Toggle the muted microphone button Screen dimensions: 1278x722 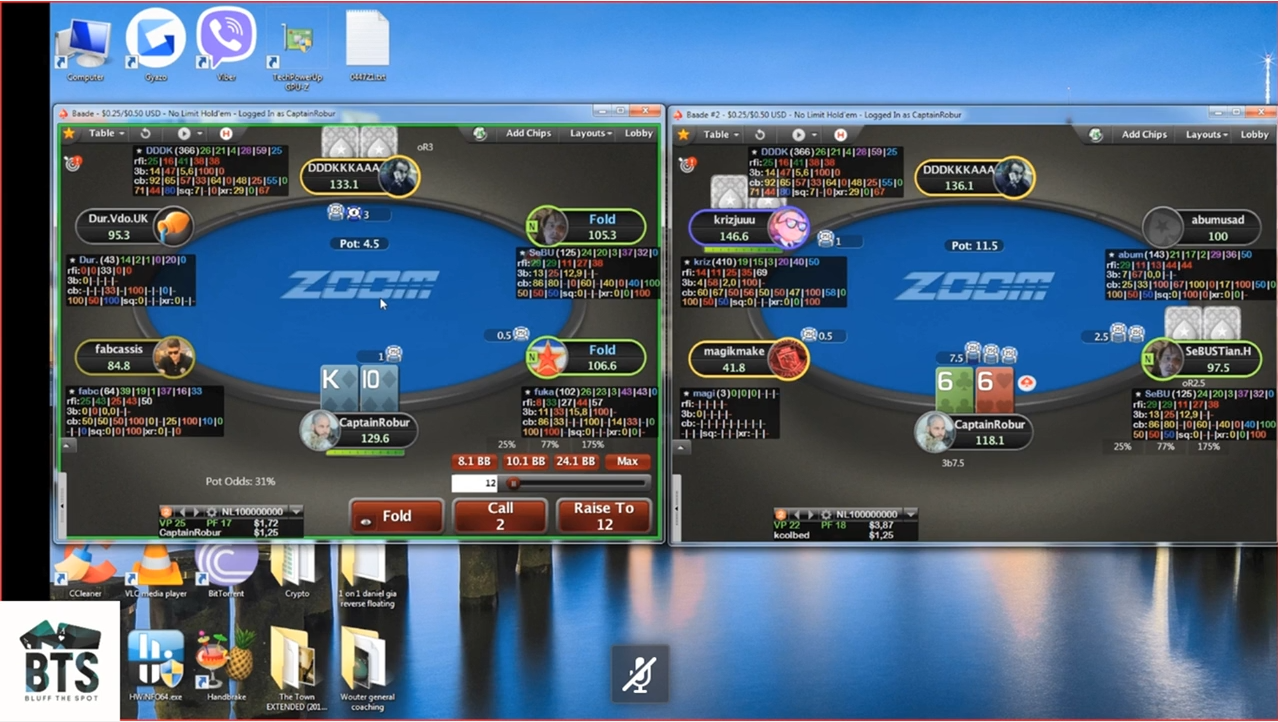640,675
